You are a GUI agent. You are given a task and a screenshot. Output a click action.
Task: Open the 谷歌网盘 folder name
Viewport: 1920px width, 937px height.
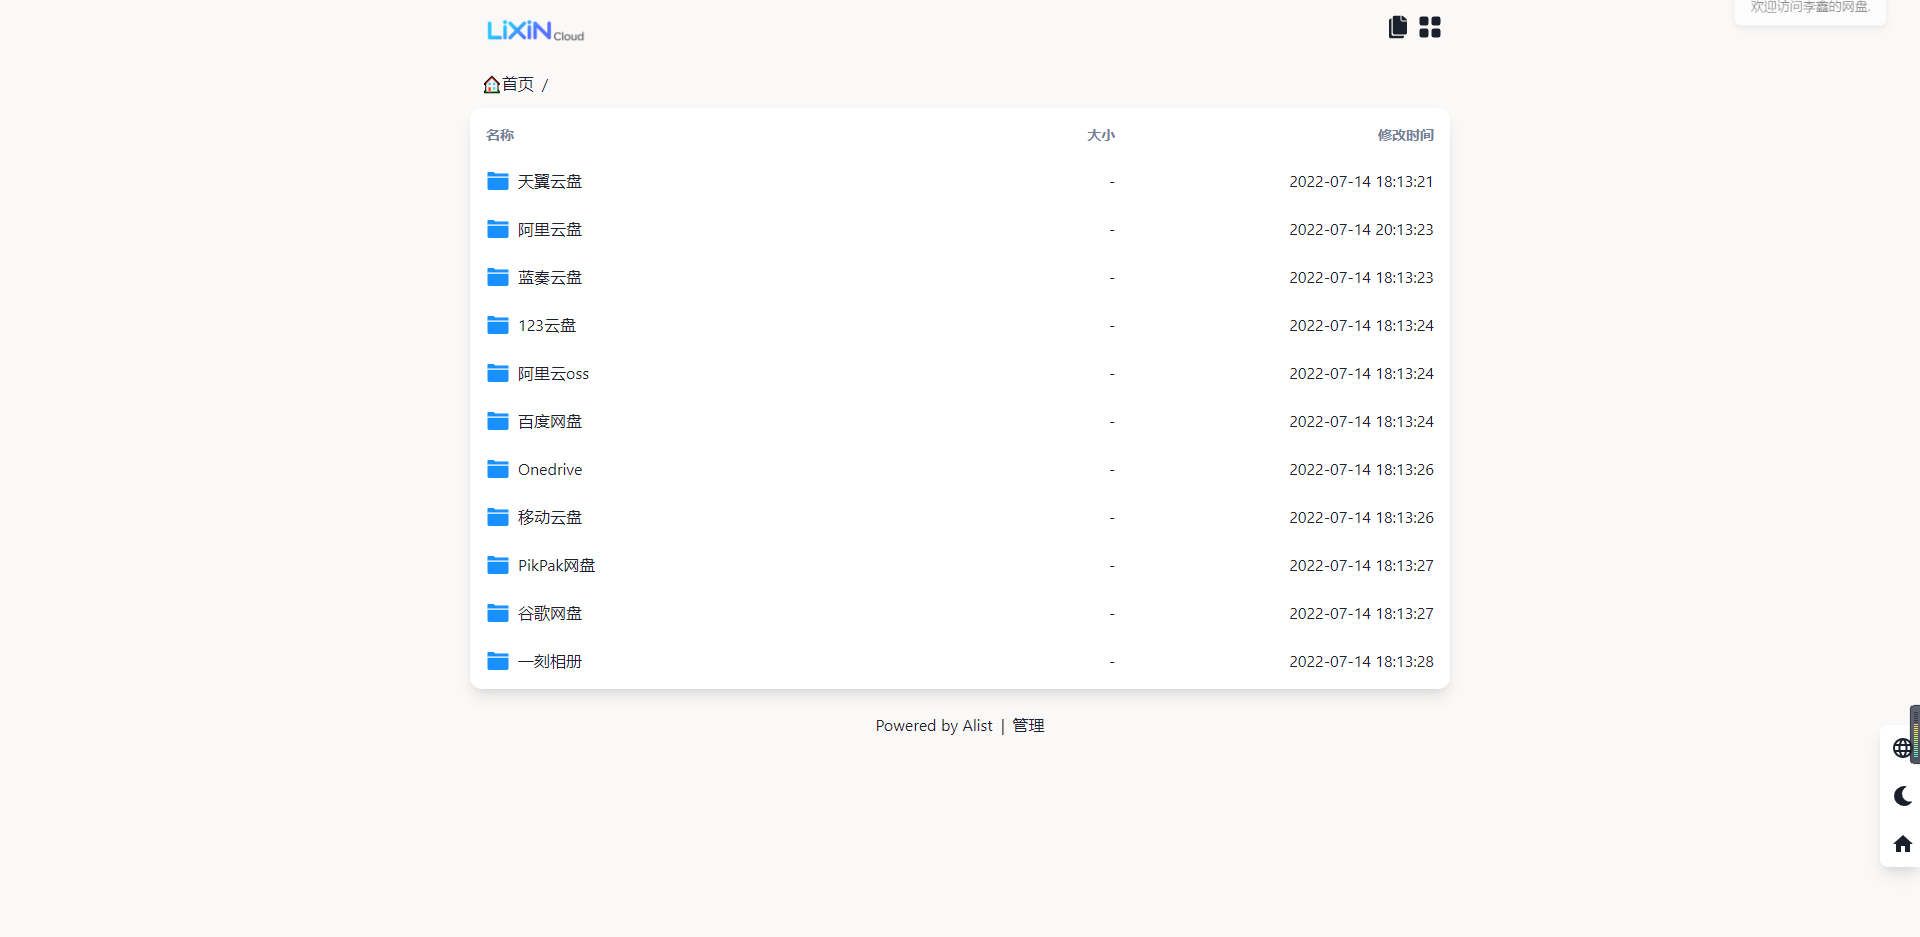tap(550, 614)
